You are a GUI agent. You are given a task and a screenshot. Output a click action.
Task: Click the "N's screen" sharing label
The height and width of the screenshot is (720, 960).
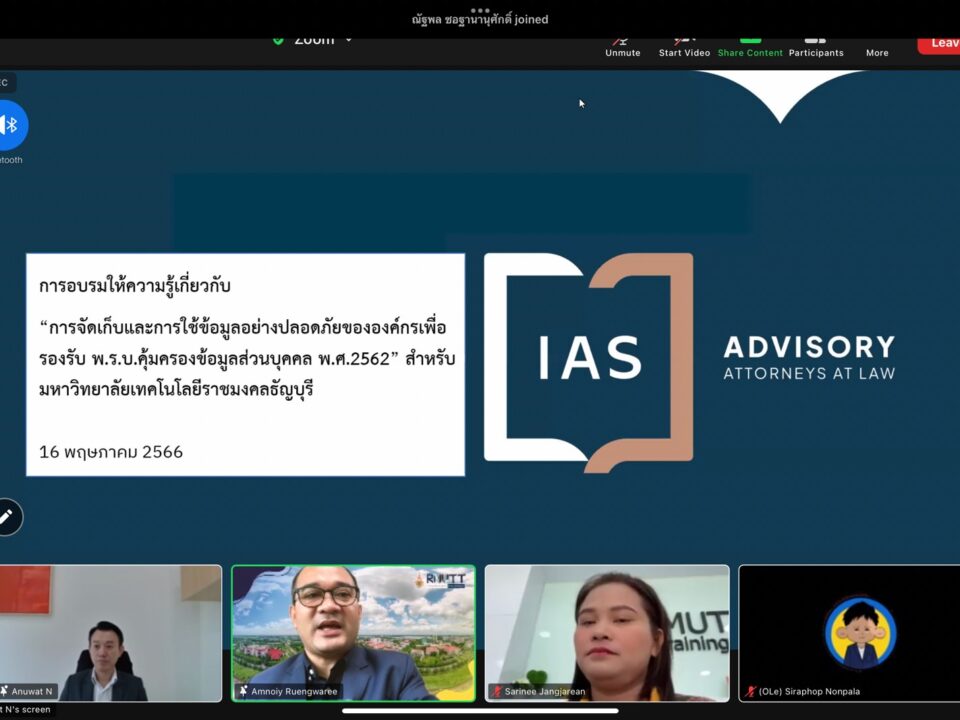pos(25,710)
